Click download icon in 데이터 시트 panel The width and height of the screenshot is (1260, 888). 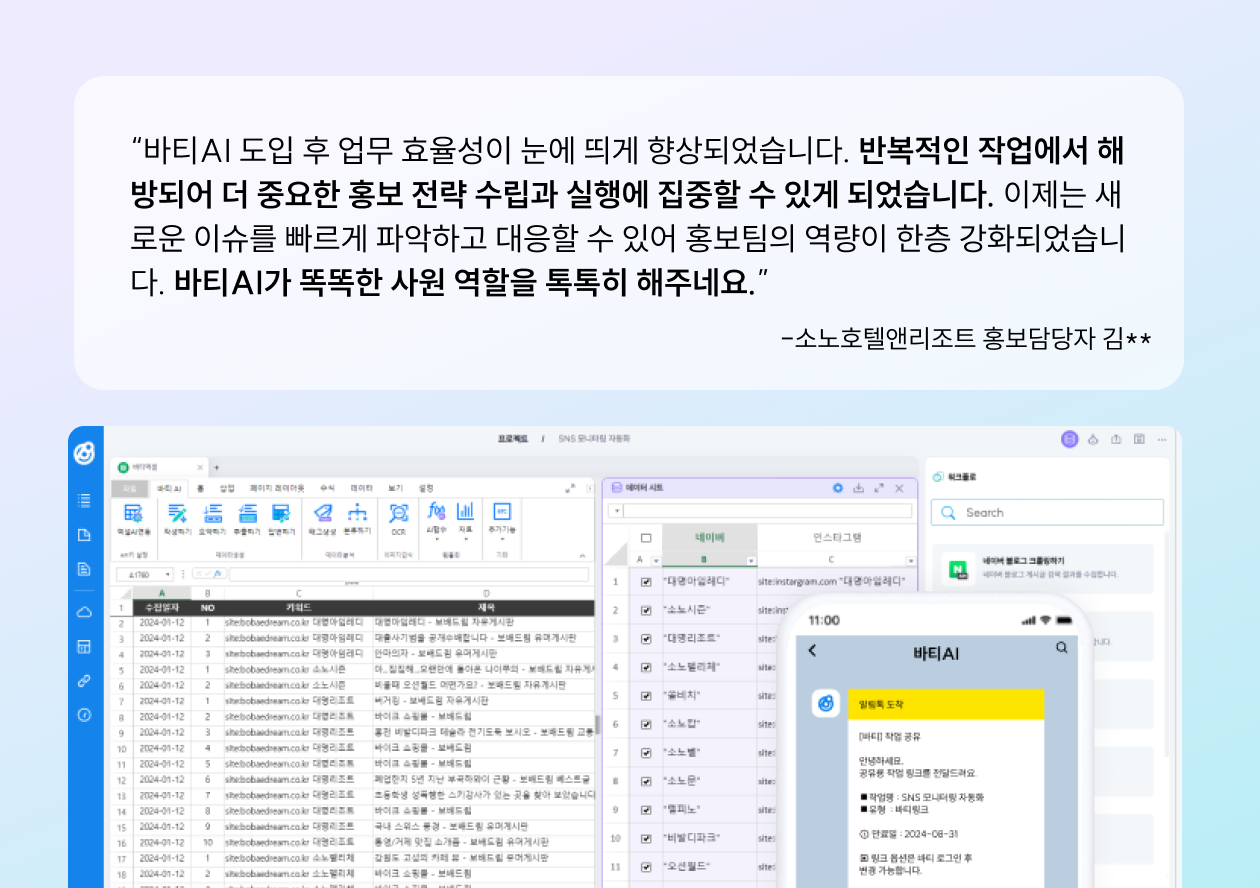click(858, 488)
